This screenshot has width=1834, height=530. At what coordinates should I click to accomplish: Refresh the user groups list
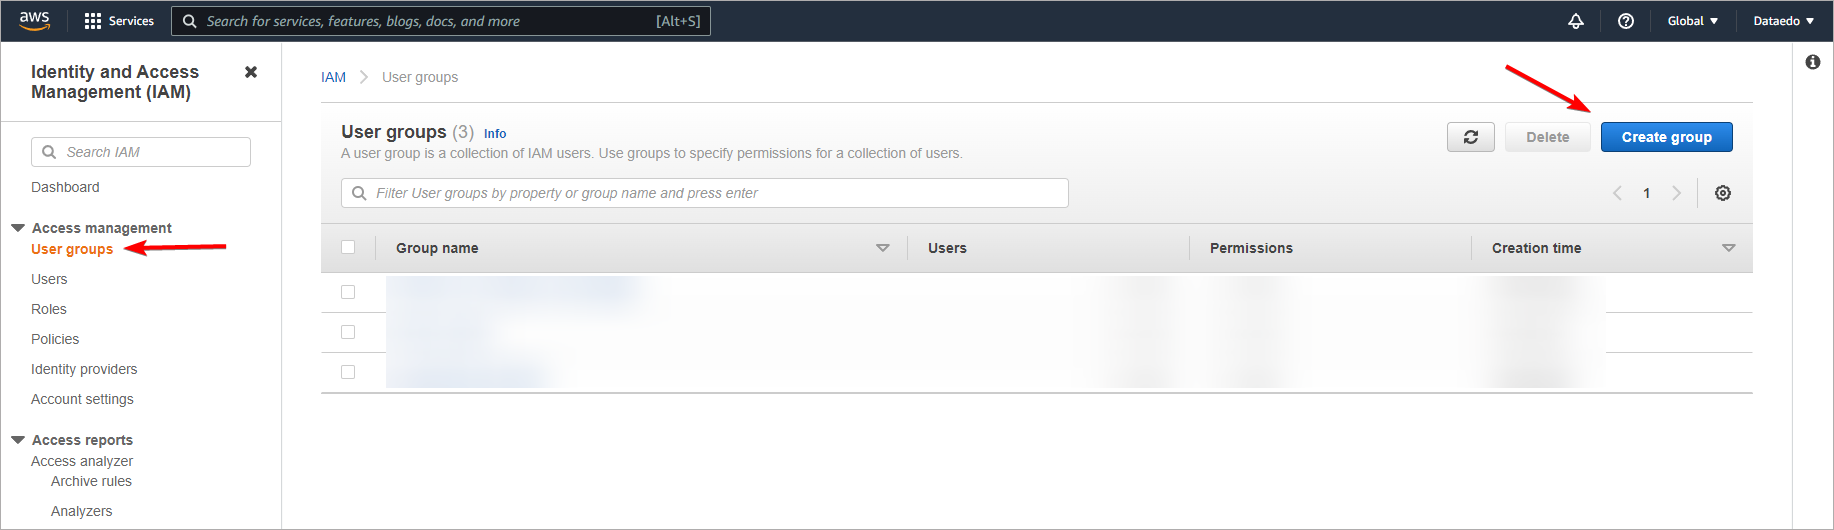1471,137
